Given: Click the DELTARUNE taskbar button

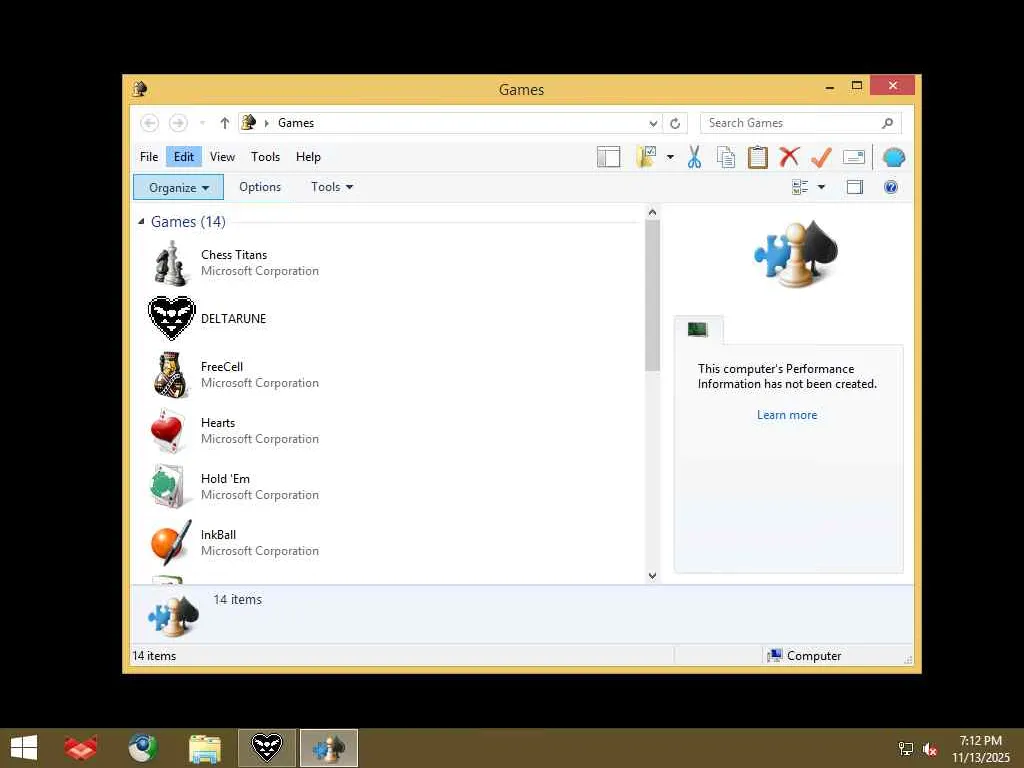Looking at the screenshot, I should pos(266,748).
